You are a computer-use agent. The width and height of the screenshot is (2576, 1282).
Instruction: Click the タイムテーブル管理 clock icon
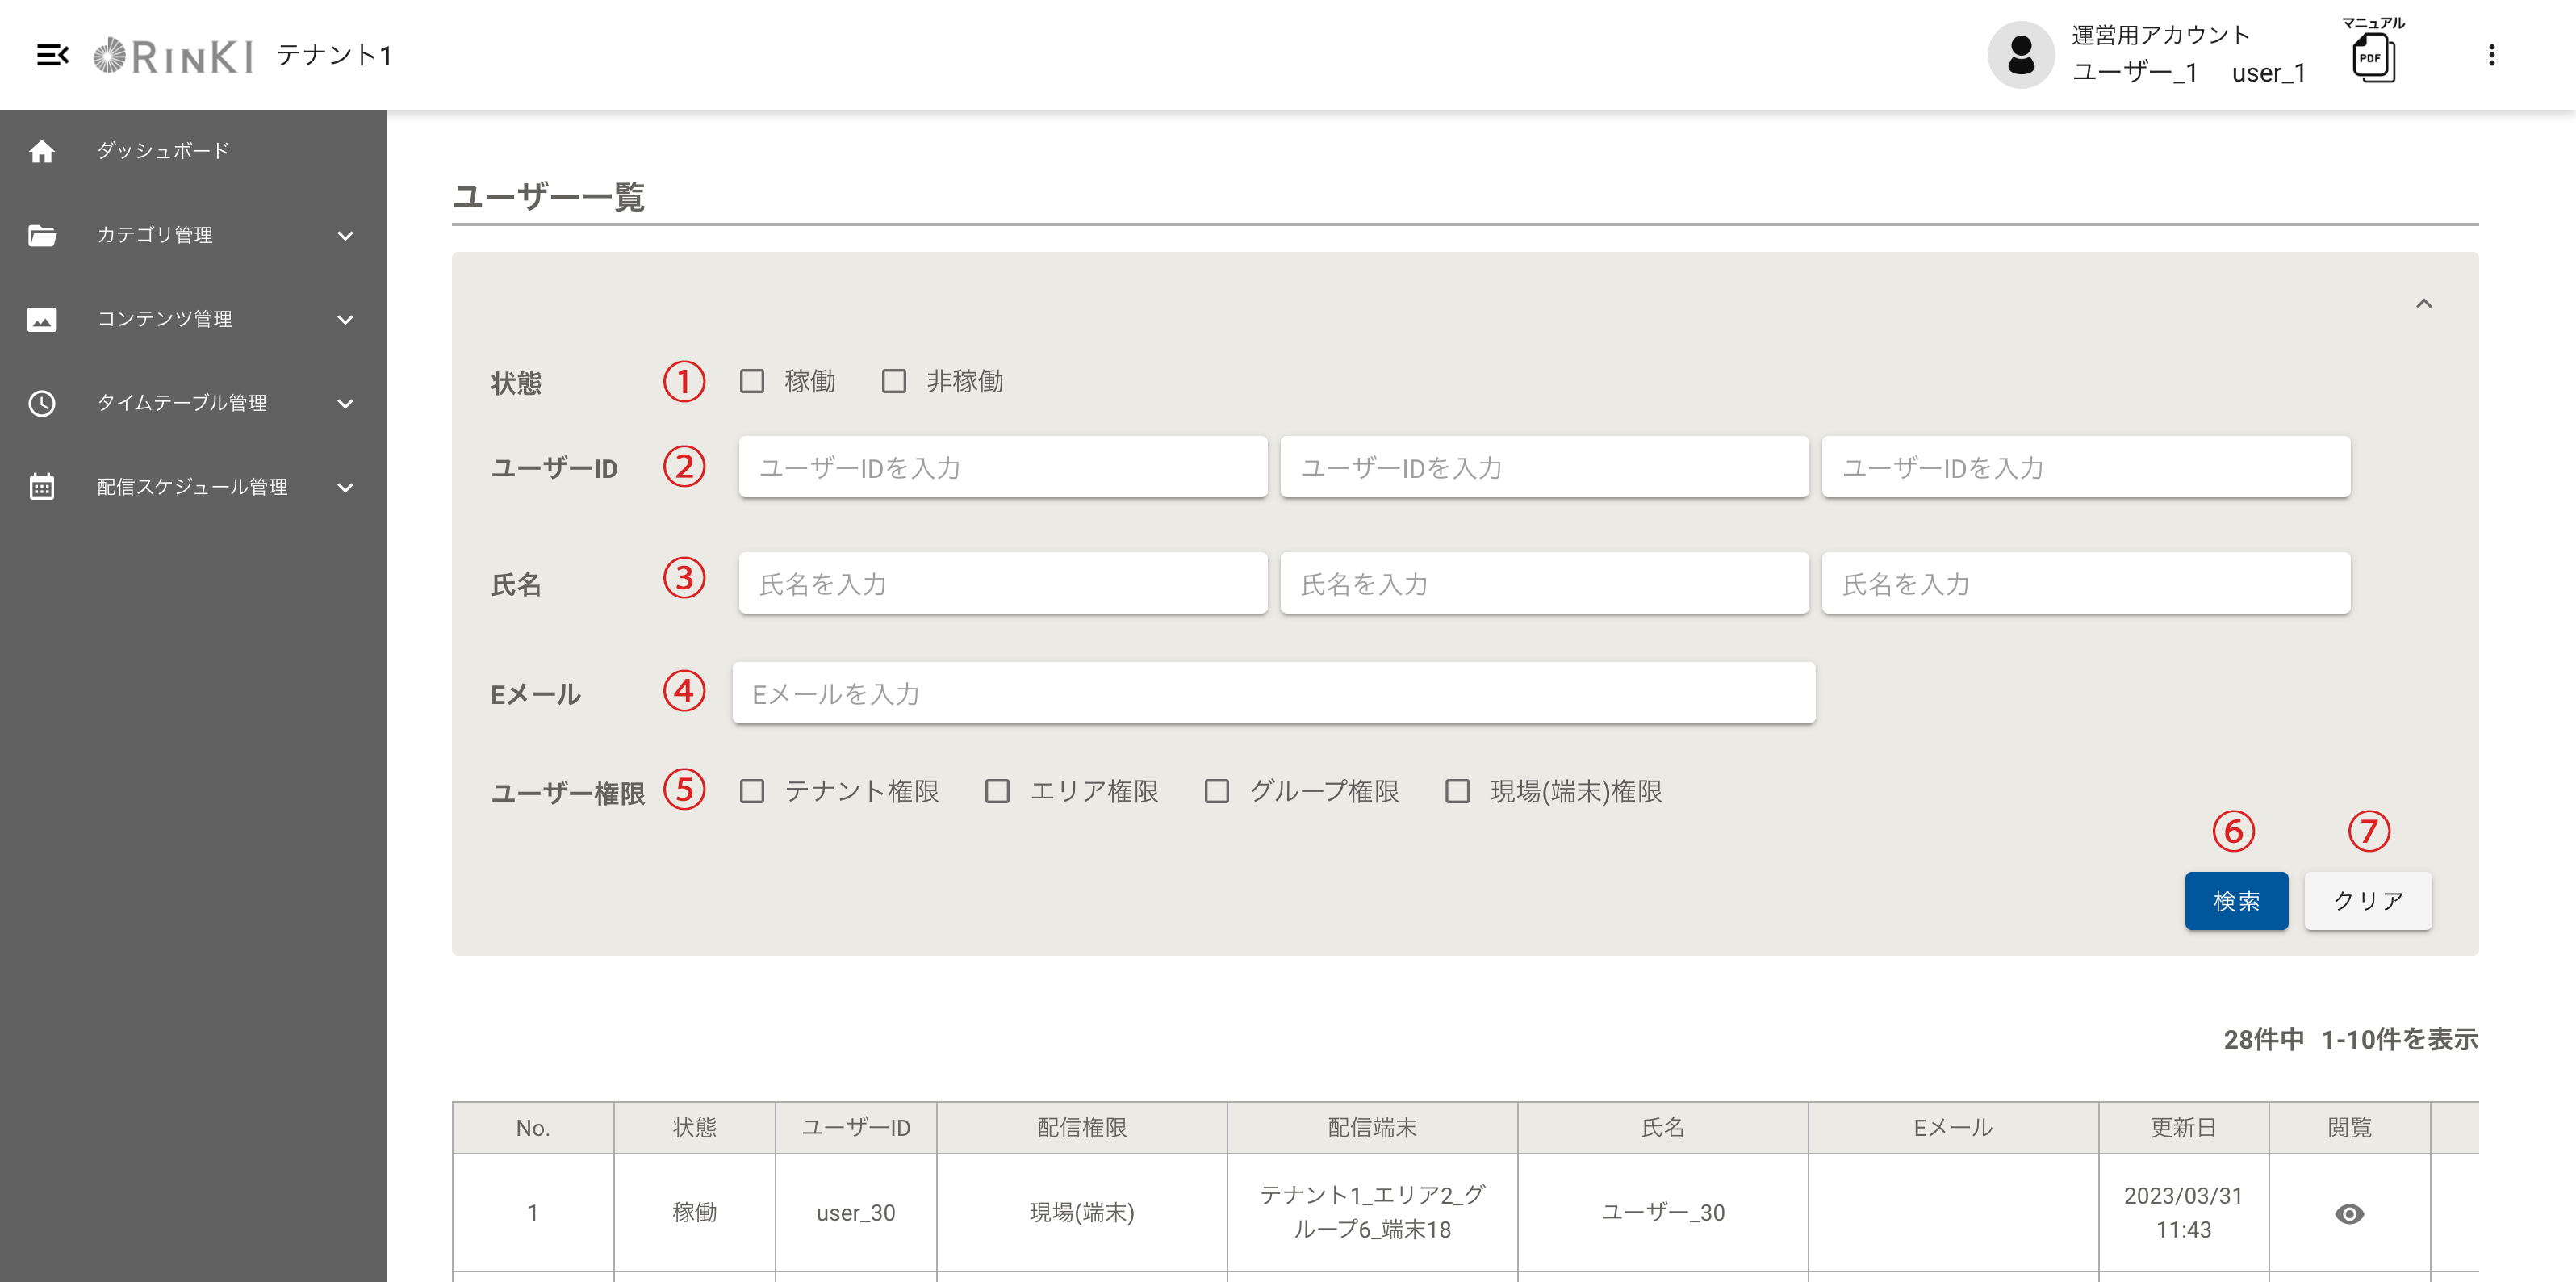42,403
